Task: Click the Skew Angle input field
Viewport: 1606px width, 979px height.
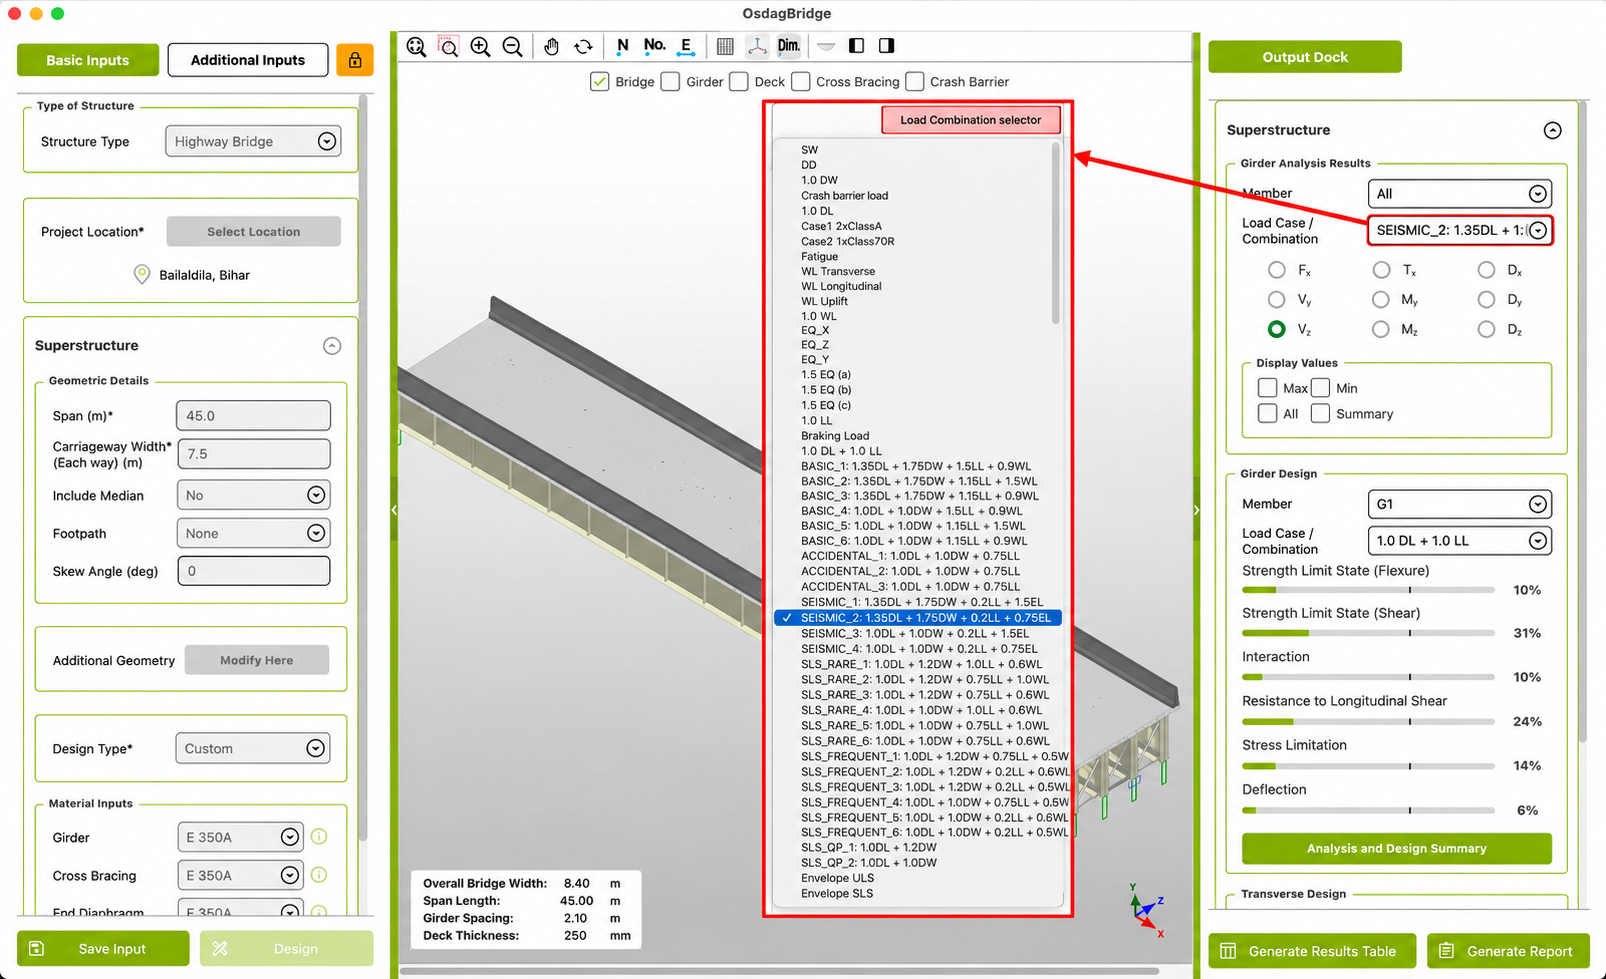Action: coord(253,571)
